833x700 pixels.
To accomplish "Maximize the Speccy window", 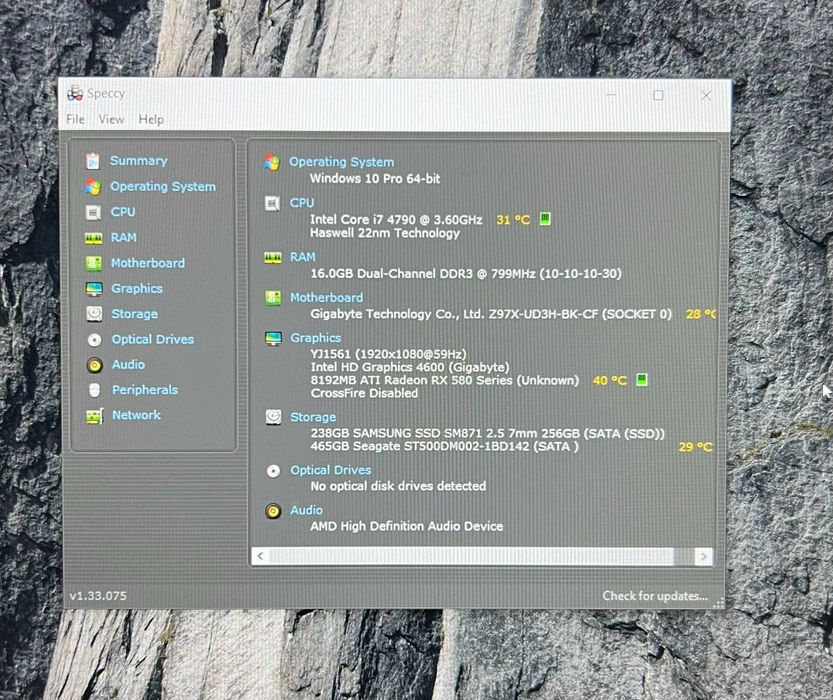I will coord(658,95).
